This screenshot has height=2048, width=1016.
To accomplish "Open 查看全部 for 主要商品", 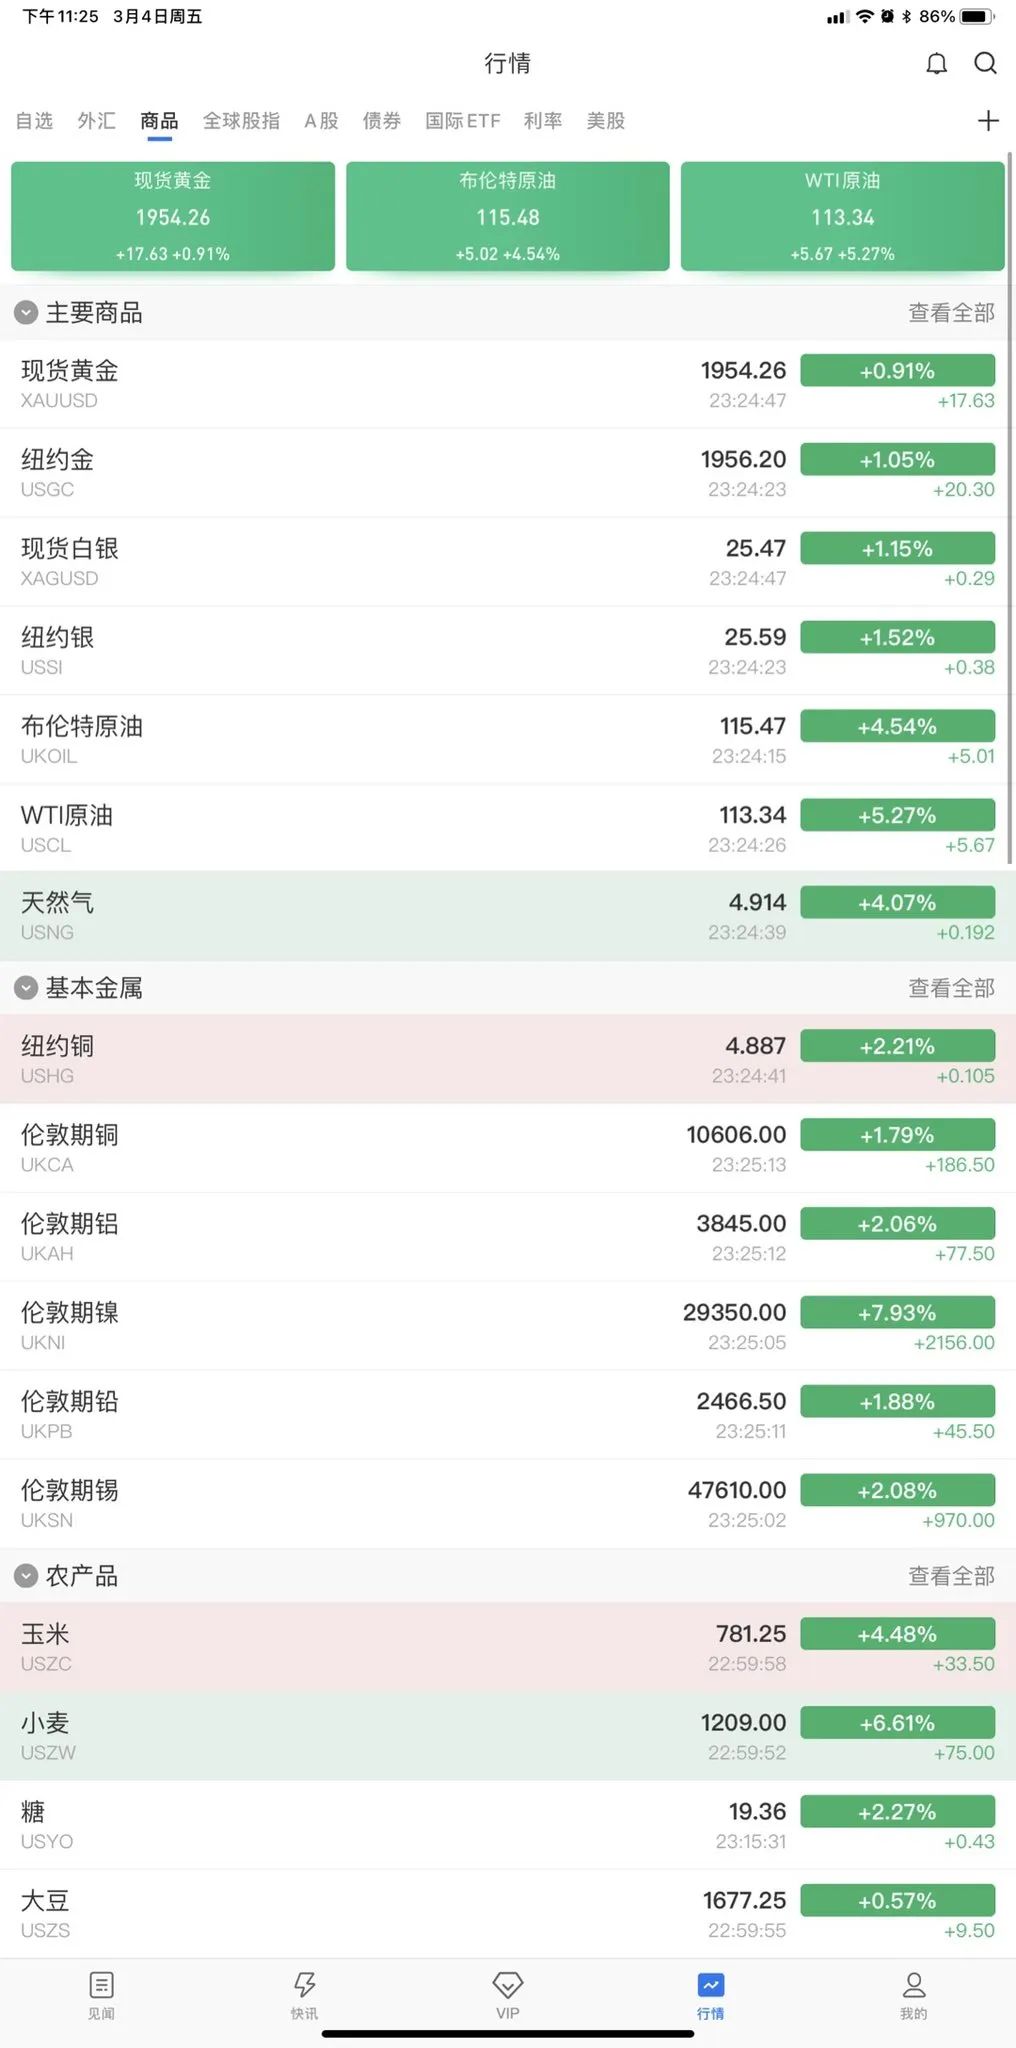I will point(950,313).
